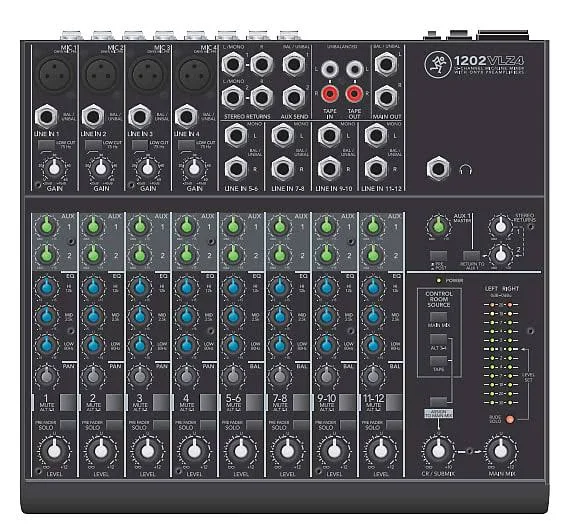Click channel 1 green AUX 1 knob
Screen dimensions: 578x532
point(46,226)
